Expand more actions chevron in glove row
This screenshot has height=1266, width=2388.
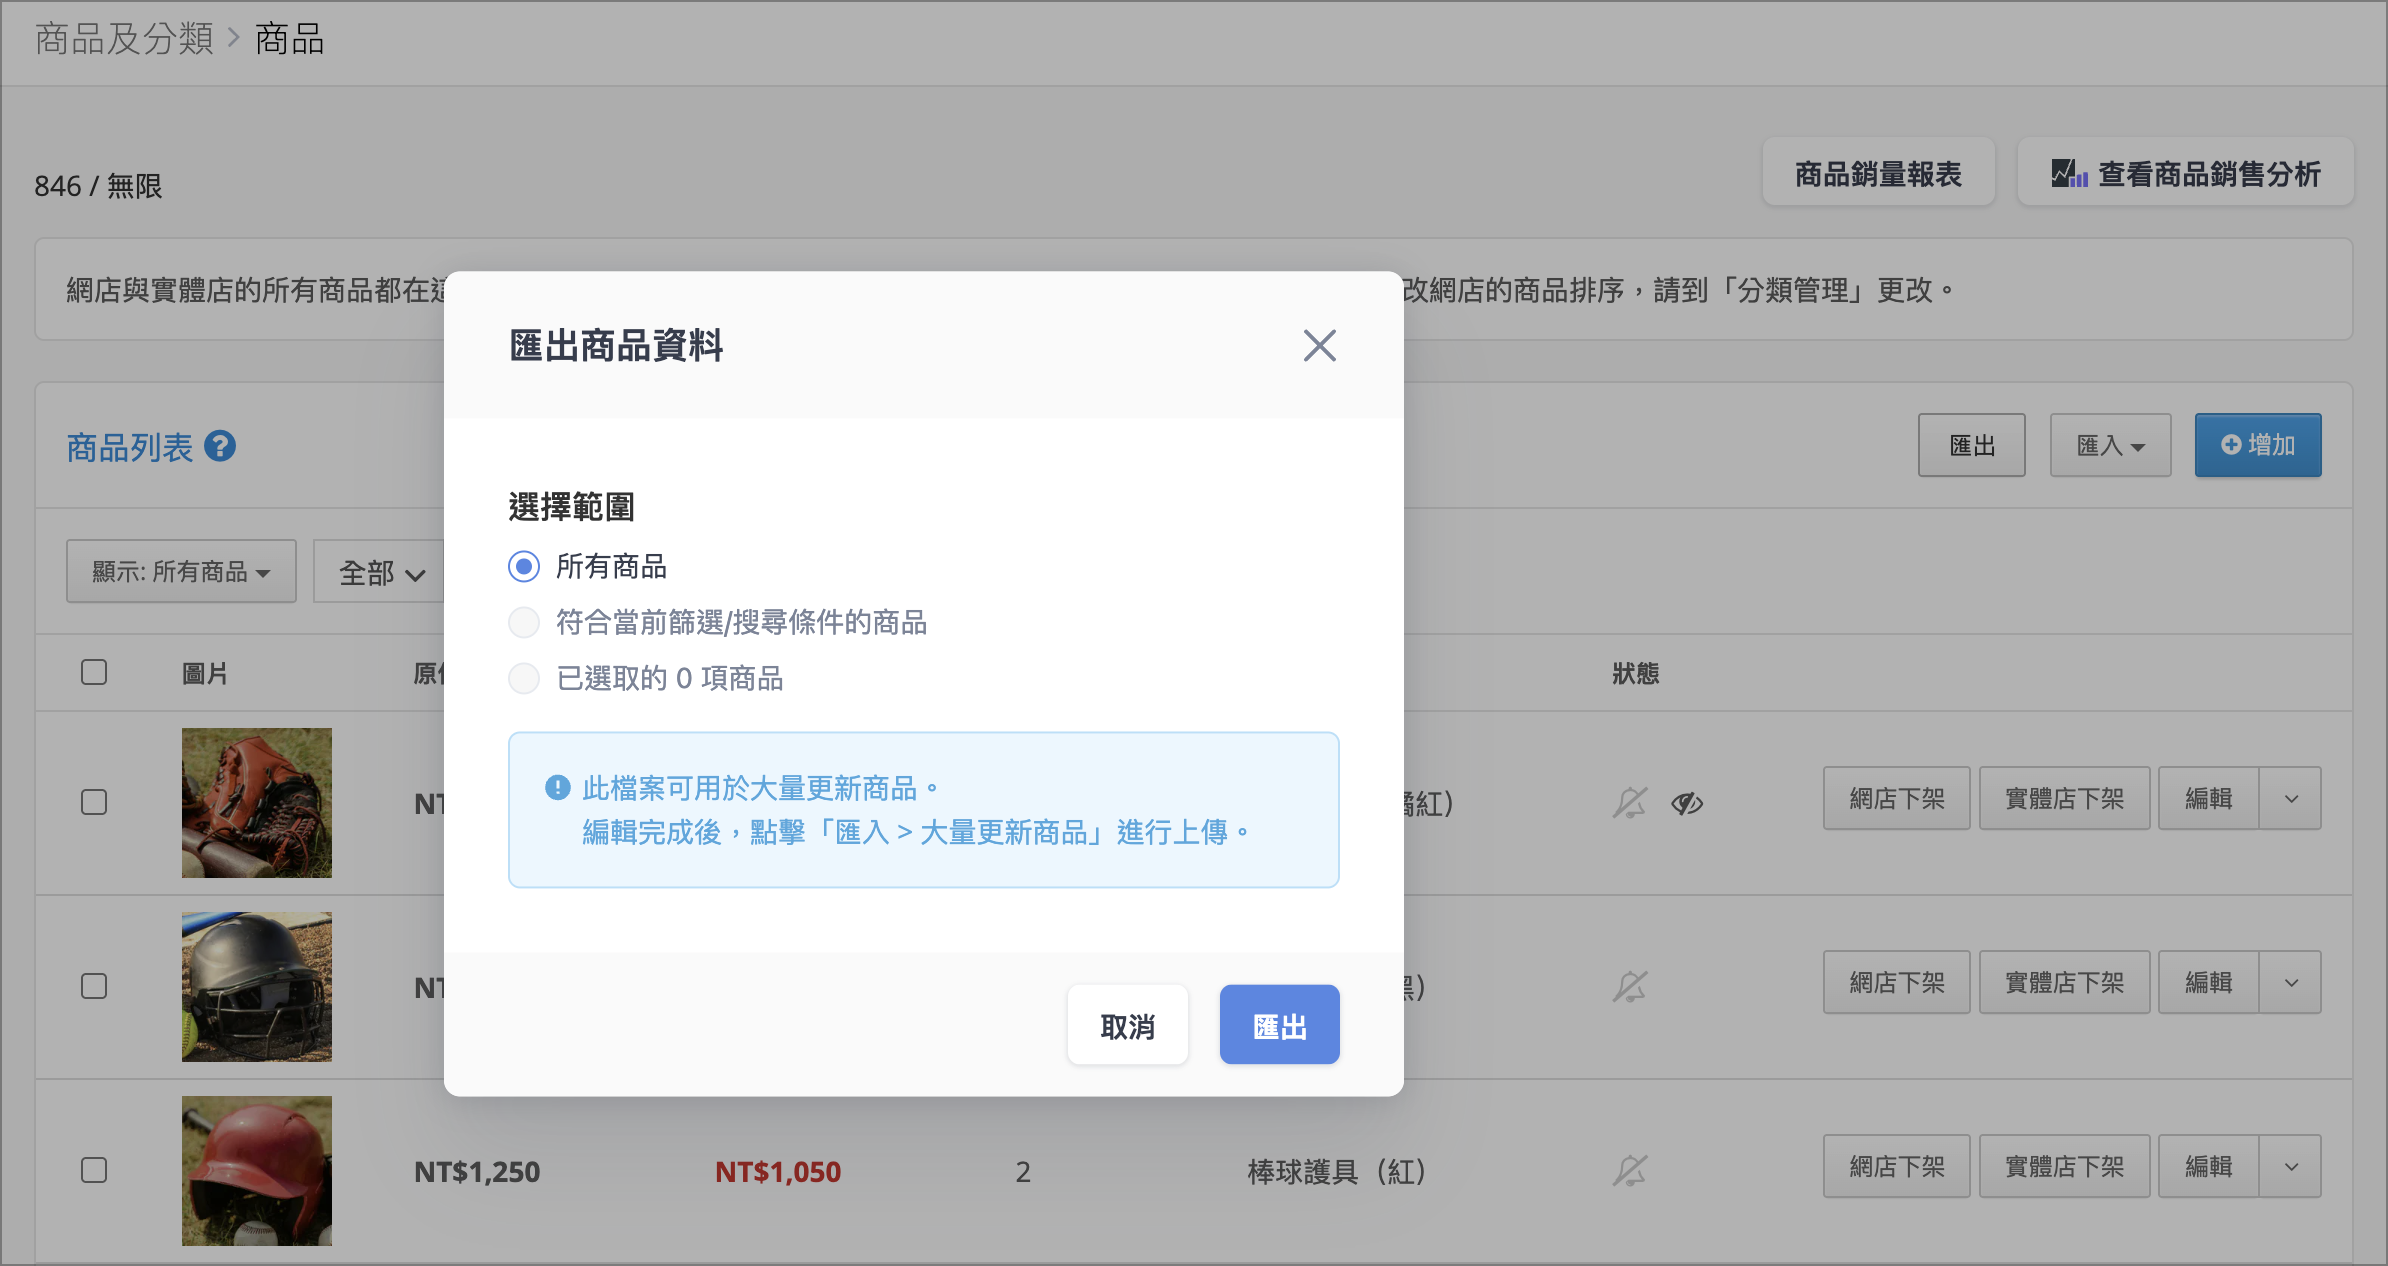(x=2291, y=798)
